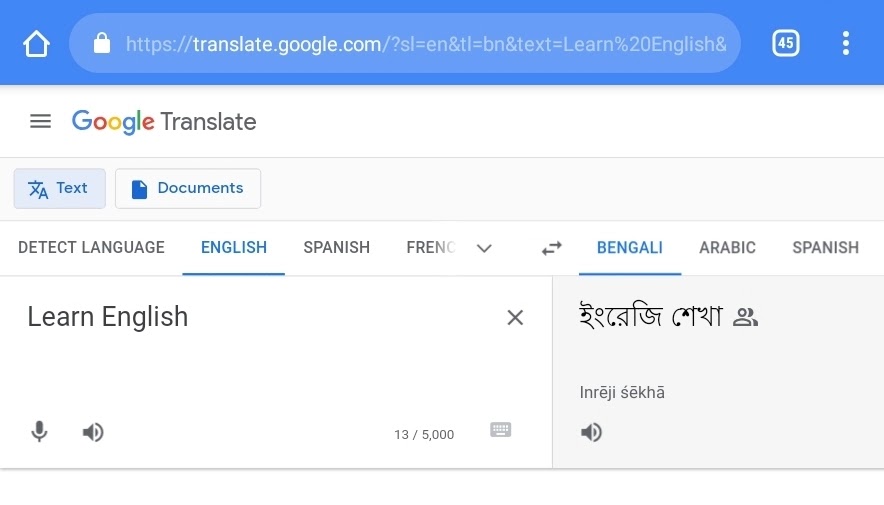Expand the source language list
This screenshot has height=505, width=884.
coord(485,248)
